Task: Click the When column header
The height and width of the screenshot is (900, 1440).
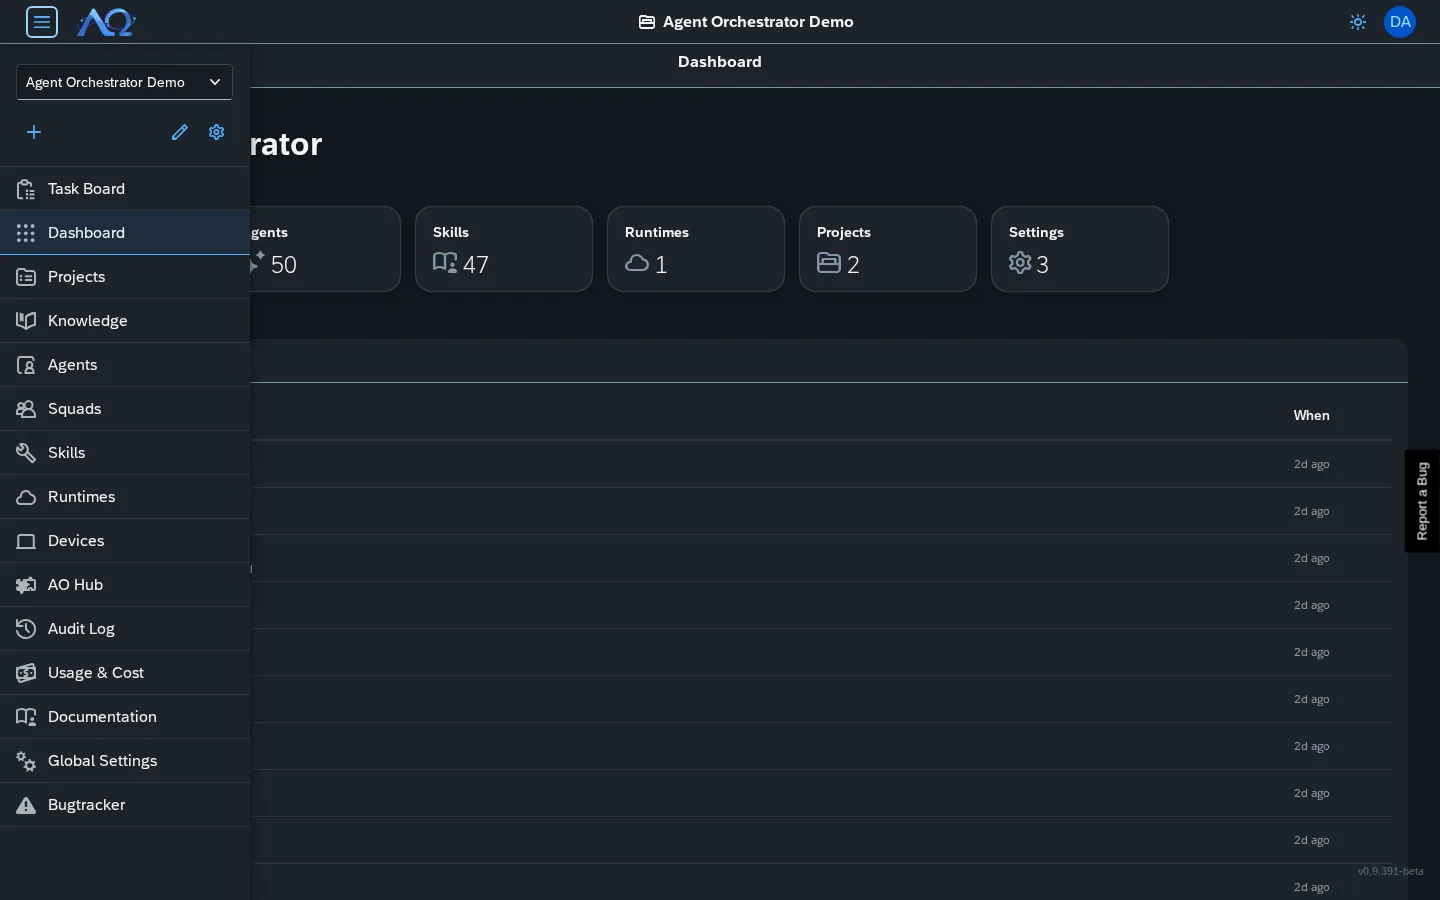Action: pyautogui.click(x=1311, y=415)
